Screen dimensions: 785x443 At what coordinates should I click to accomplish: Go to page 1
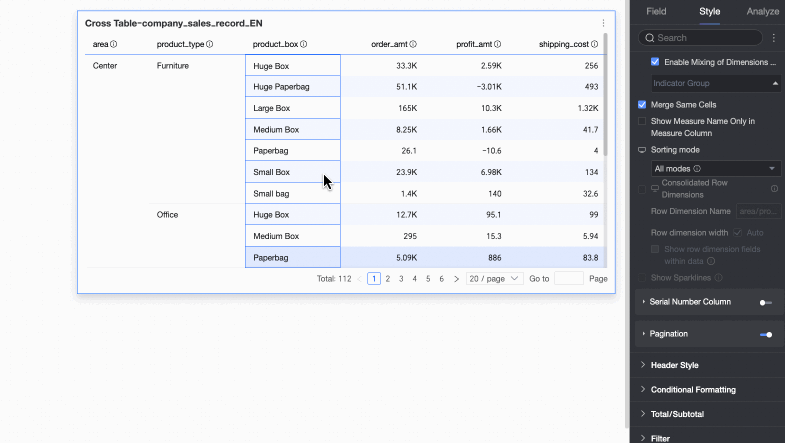(374, 279)
